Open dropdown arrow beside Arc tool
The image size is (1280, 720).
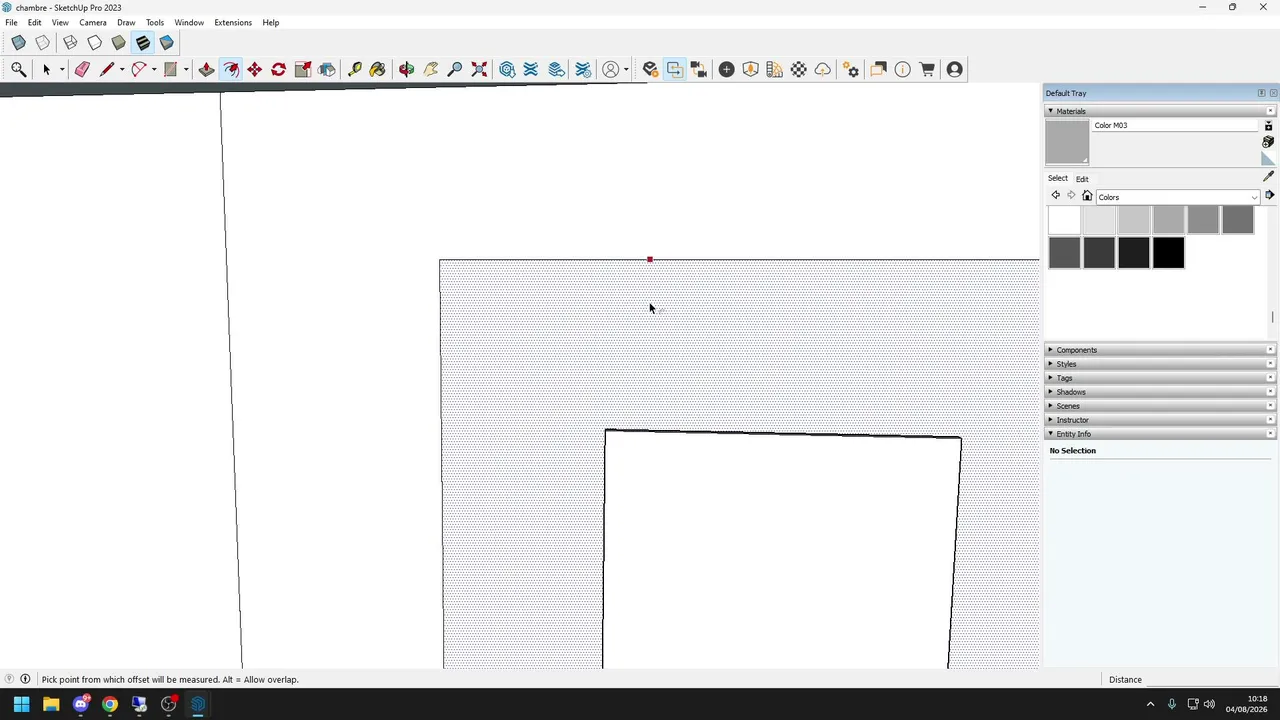(x=154, y=69)
